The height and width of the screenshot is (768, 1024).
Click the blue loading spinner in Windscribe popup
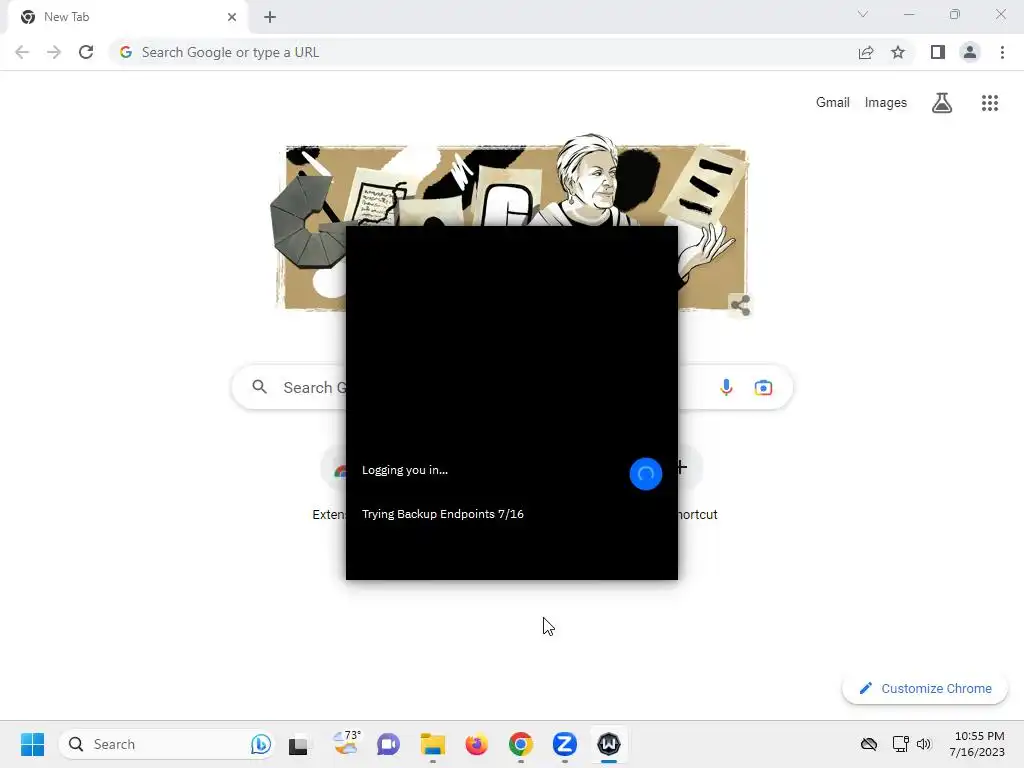coord(646,473)
